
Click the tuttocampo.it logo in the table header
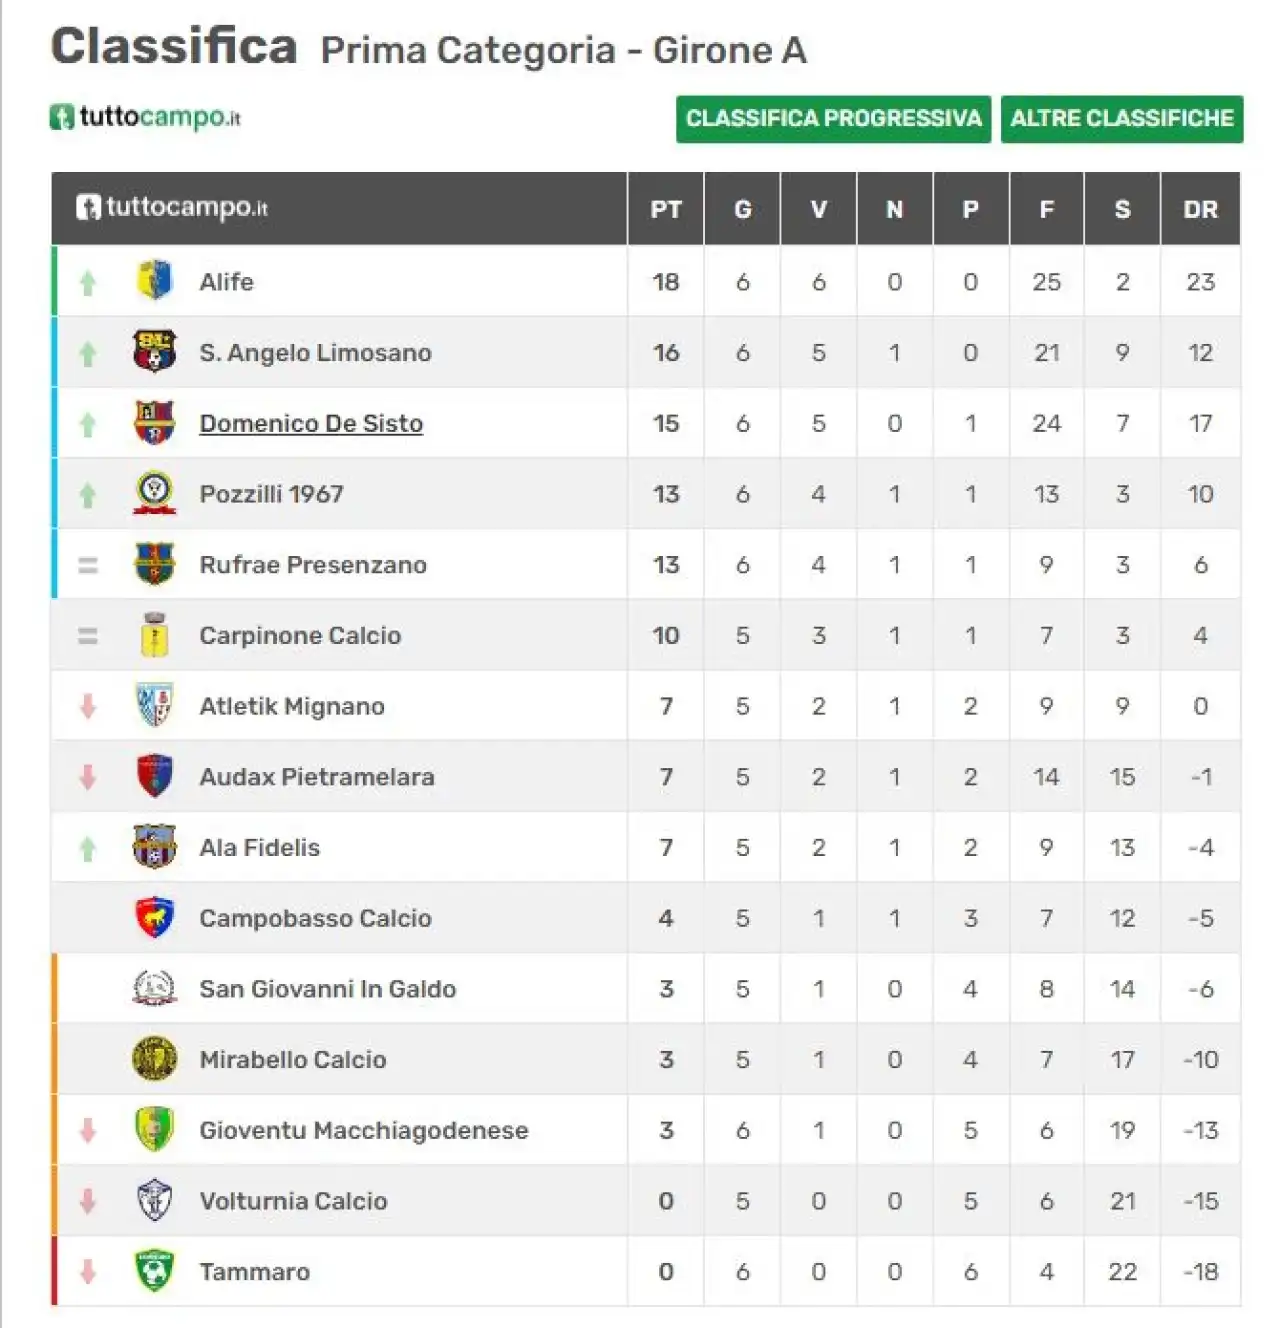[172, 207]
